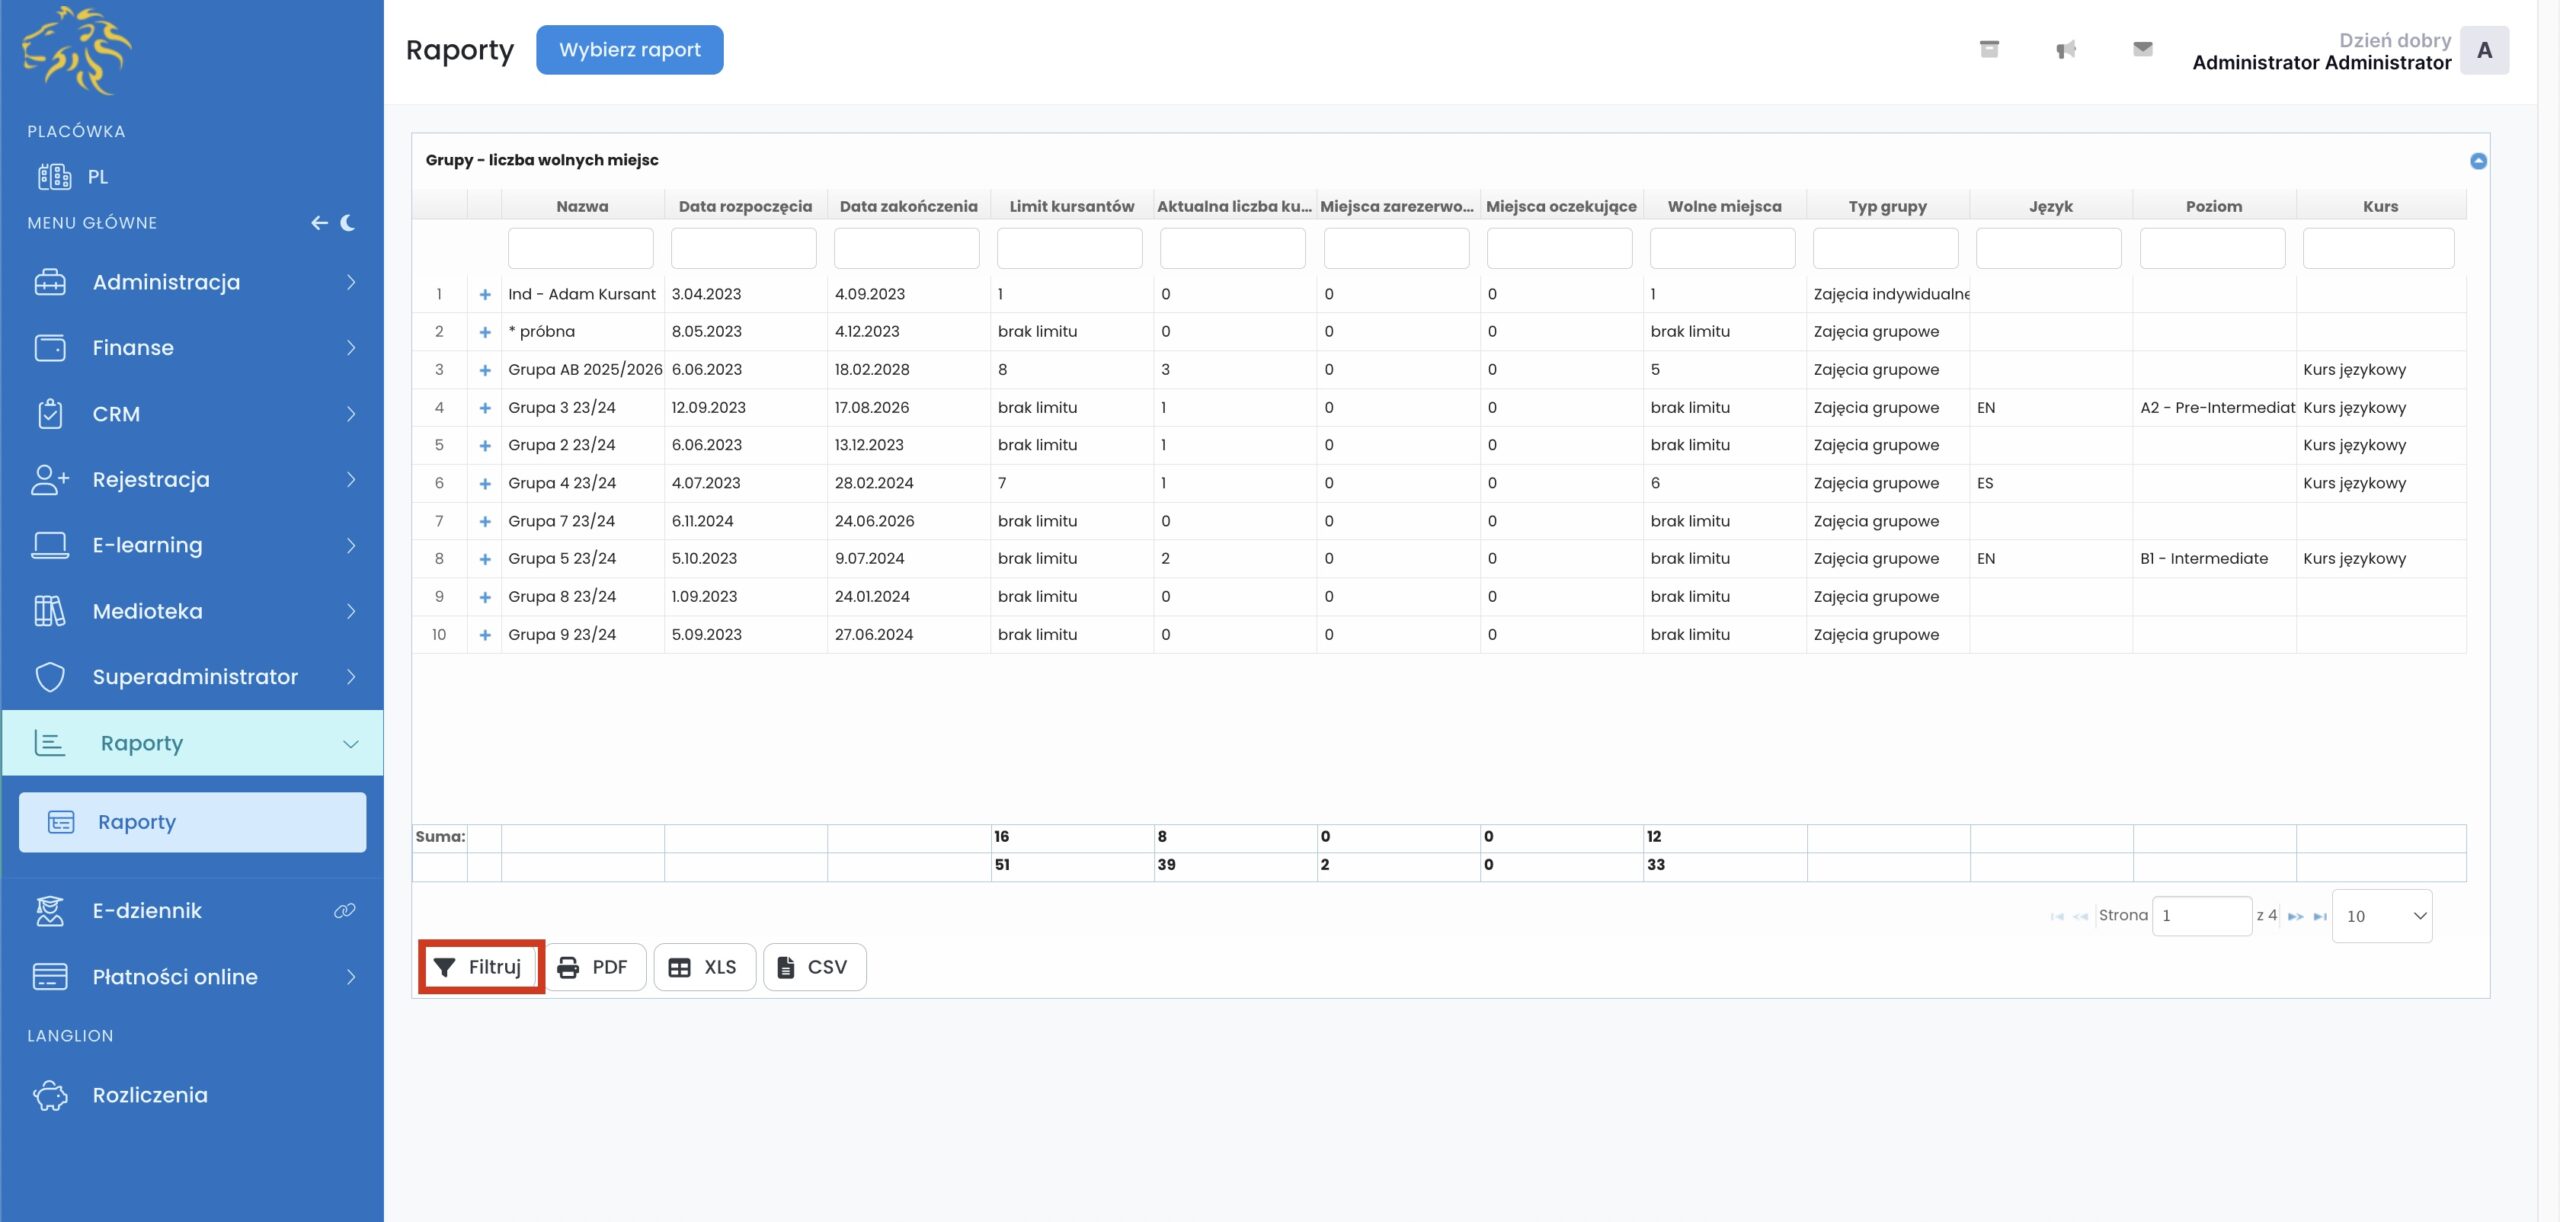This screenshot has width=2560, height=1222.
Task: Click the archive box icon in header
Action: (x=1989, y=49)
